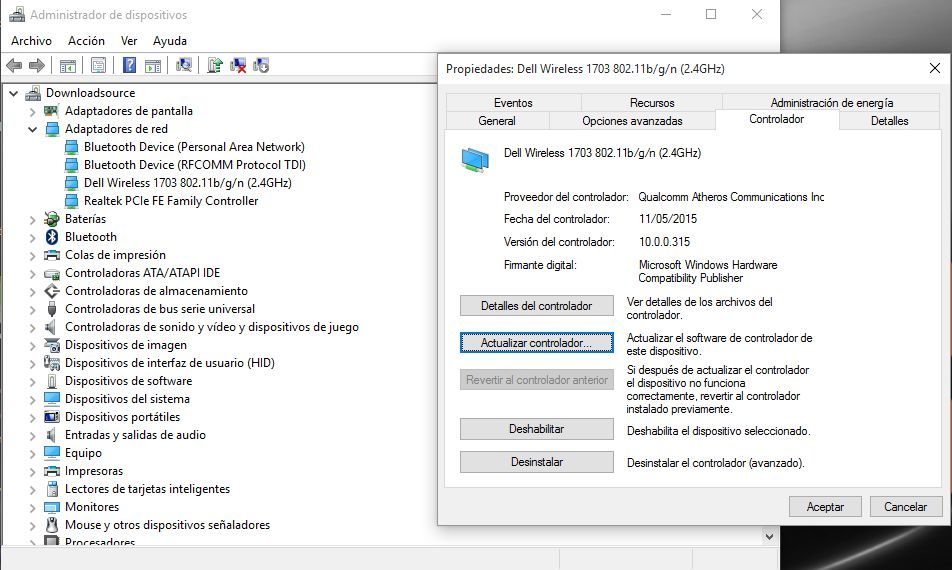Click the disable device down-arrow icon
The height and width of the screenshot is (570, 952).
point(261,65)
